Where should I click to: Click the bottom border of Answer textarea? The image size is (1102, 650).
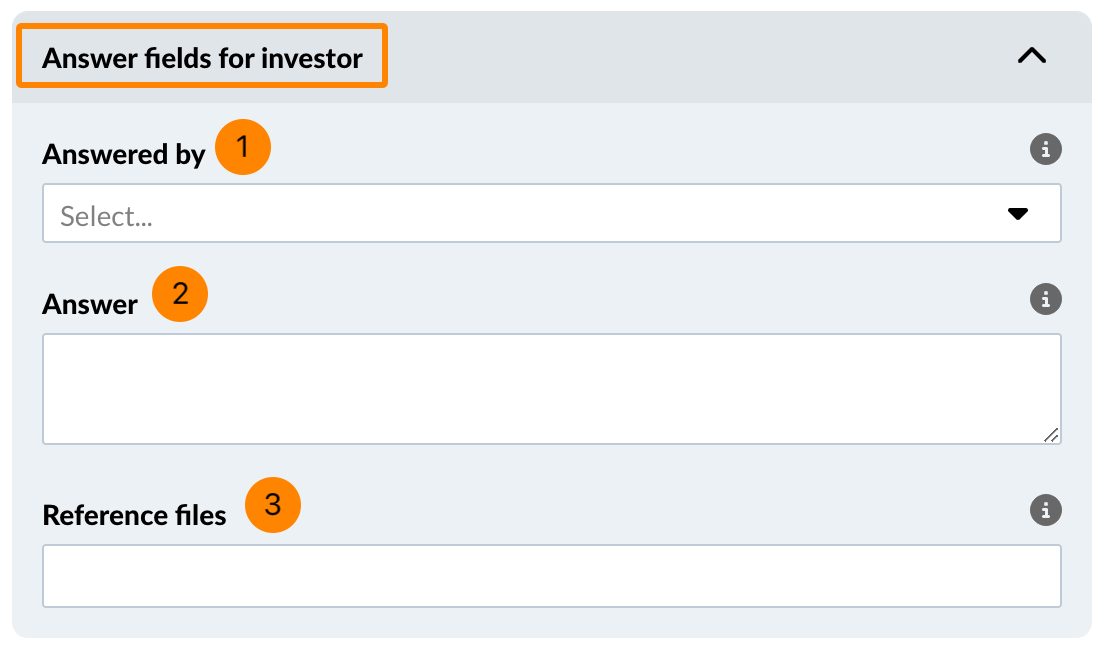550,443
